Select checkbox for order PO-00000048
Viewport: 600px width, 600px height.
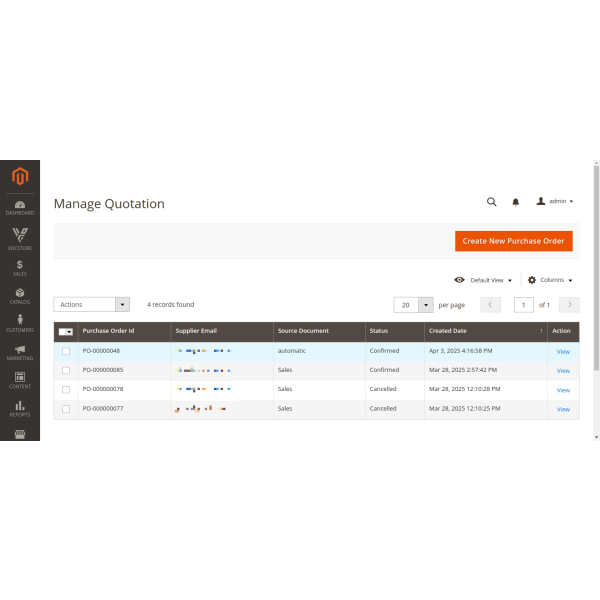click(x=66, y=351)
